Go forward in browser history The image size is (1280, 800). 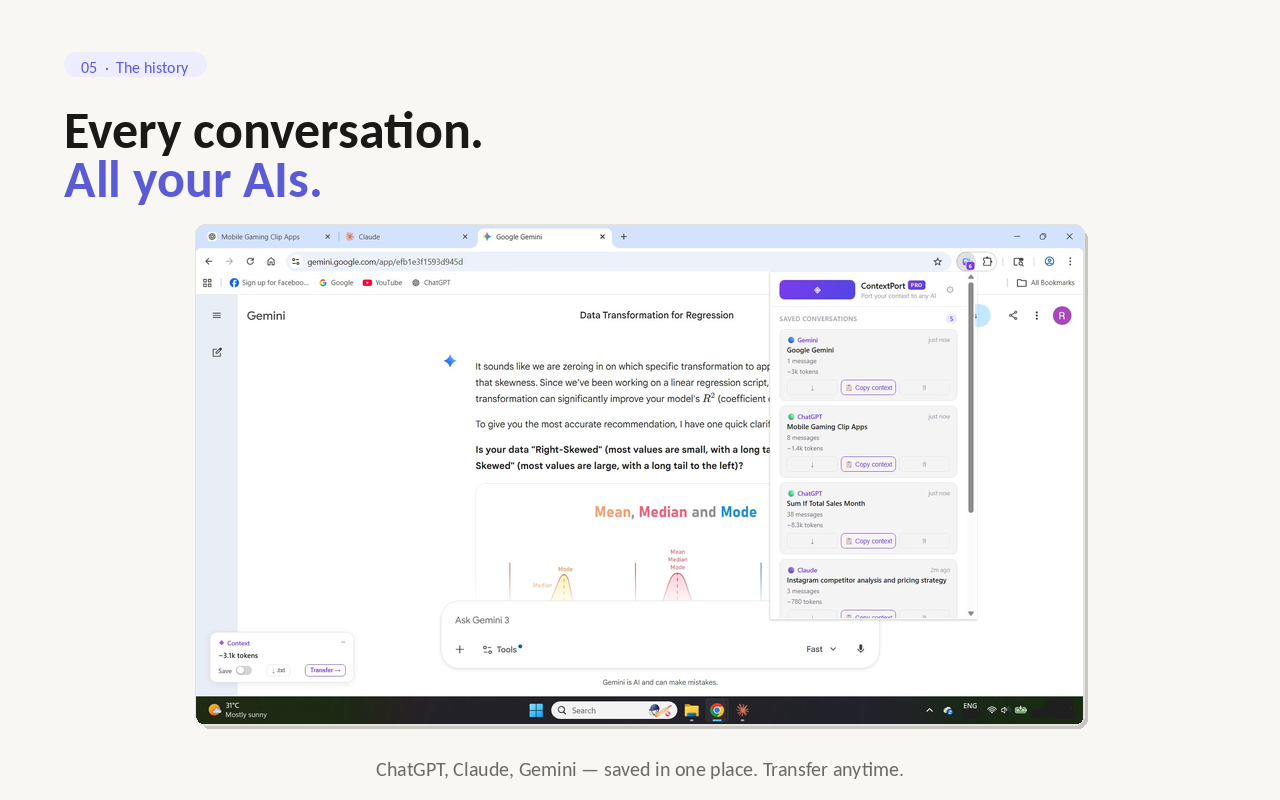pos(229,261)
